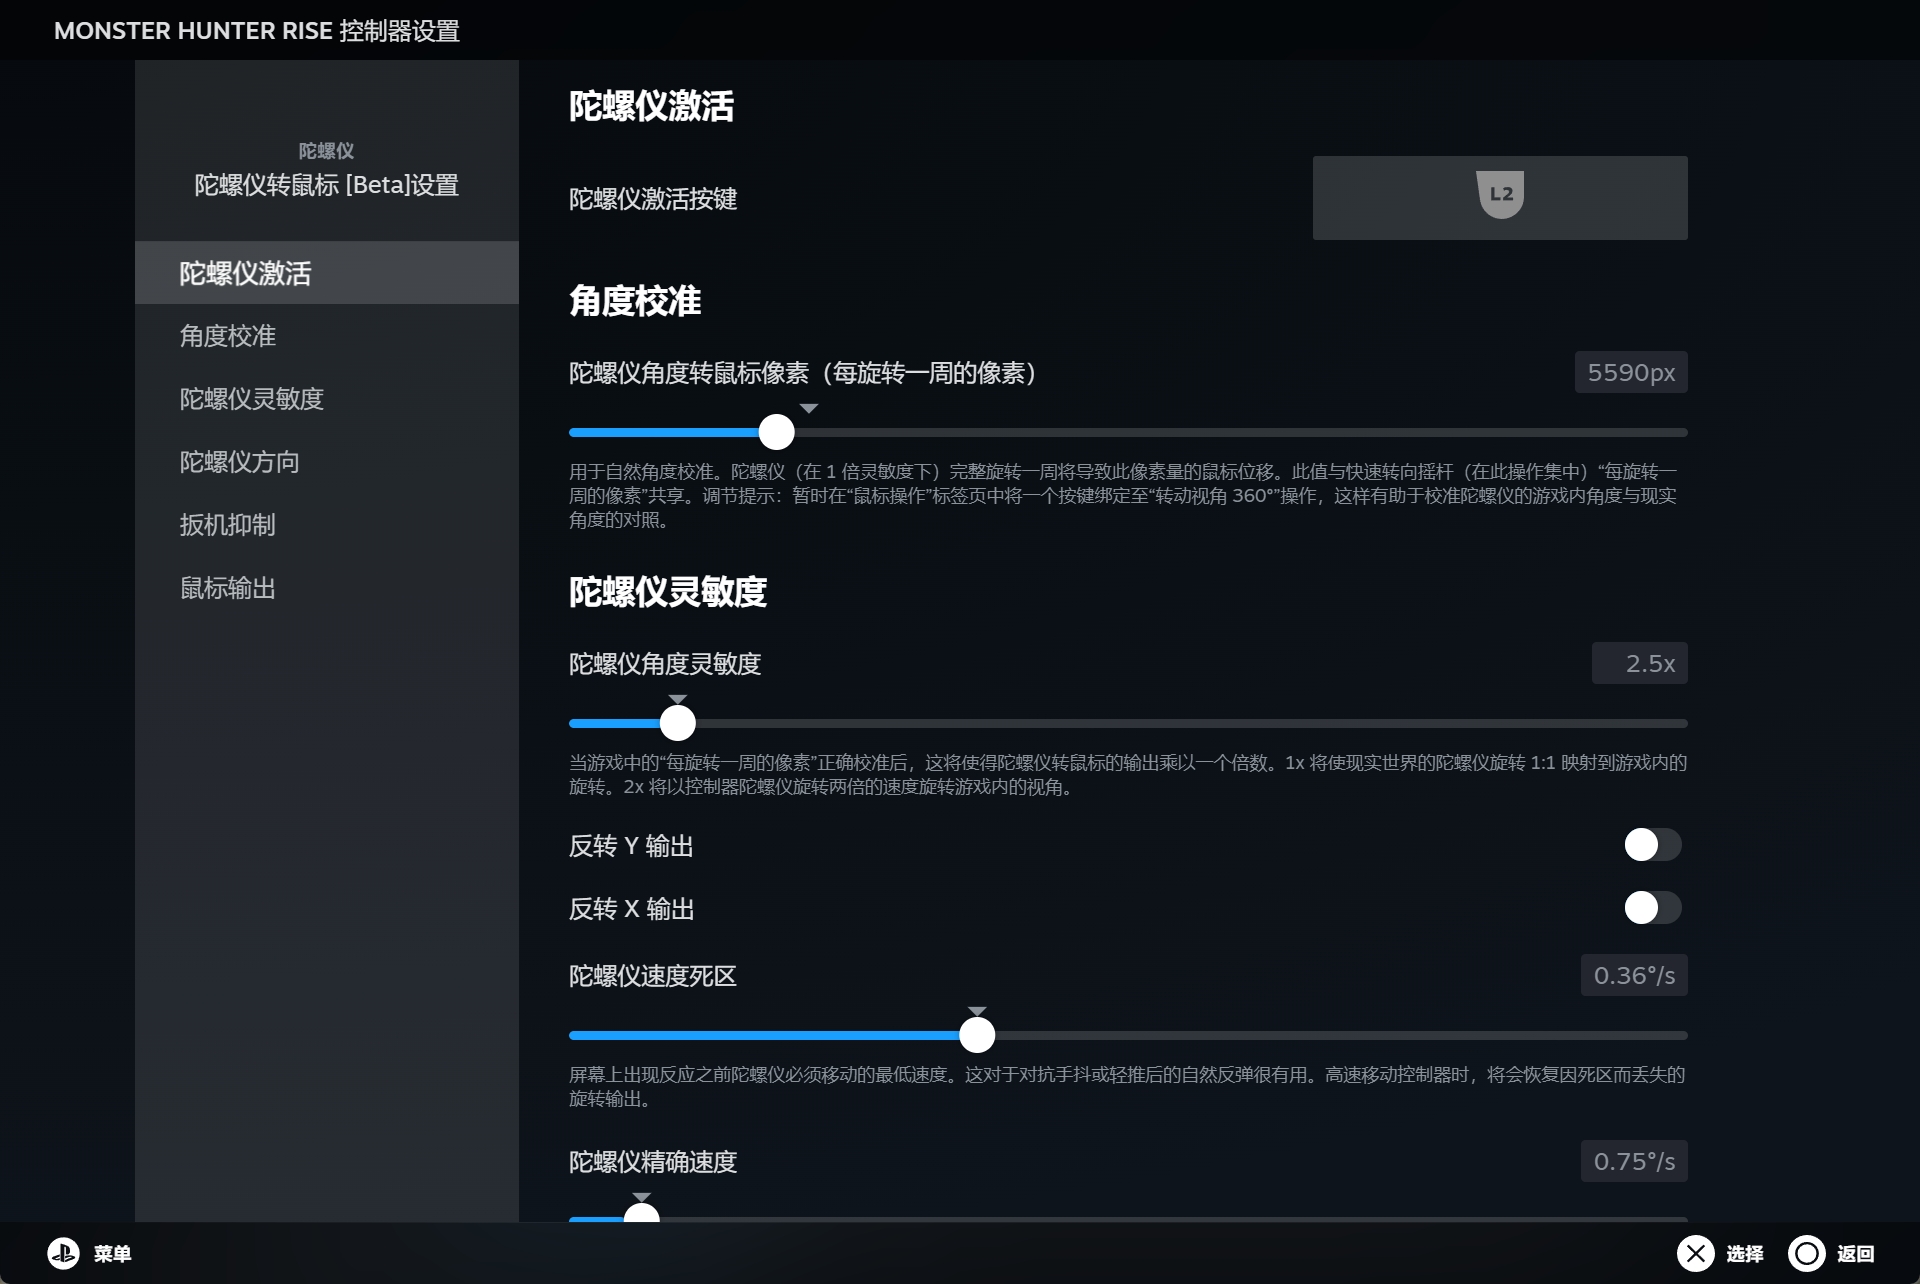
Task: Click the 陀螺仪转鼠标 [Beta]设置 heading
Action: [x=326, y=185]
